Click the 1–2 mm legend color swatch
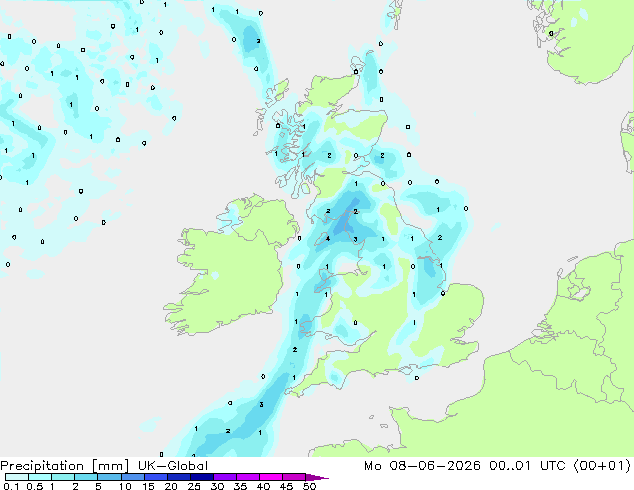This screenshot has width=634, height=490. [63, 477]
